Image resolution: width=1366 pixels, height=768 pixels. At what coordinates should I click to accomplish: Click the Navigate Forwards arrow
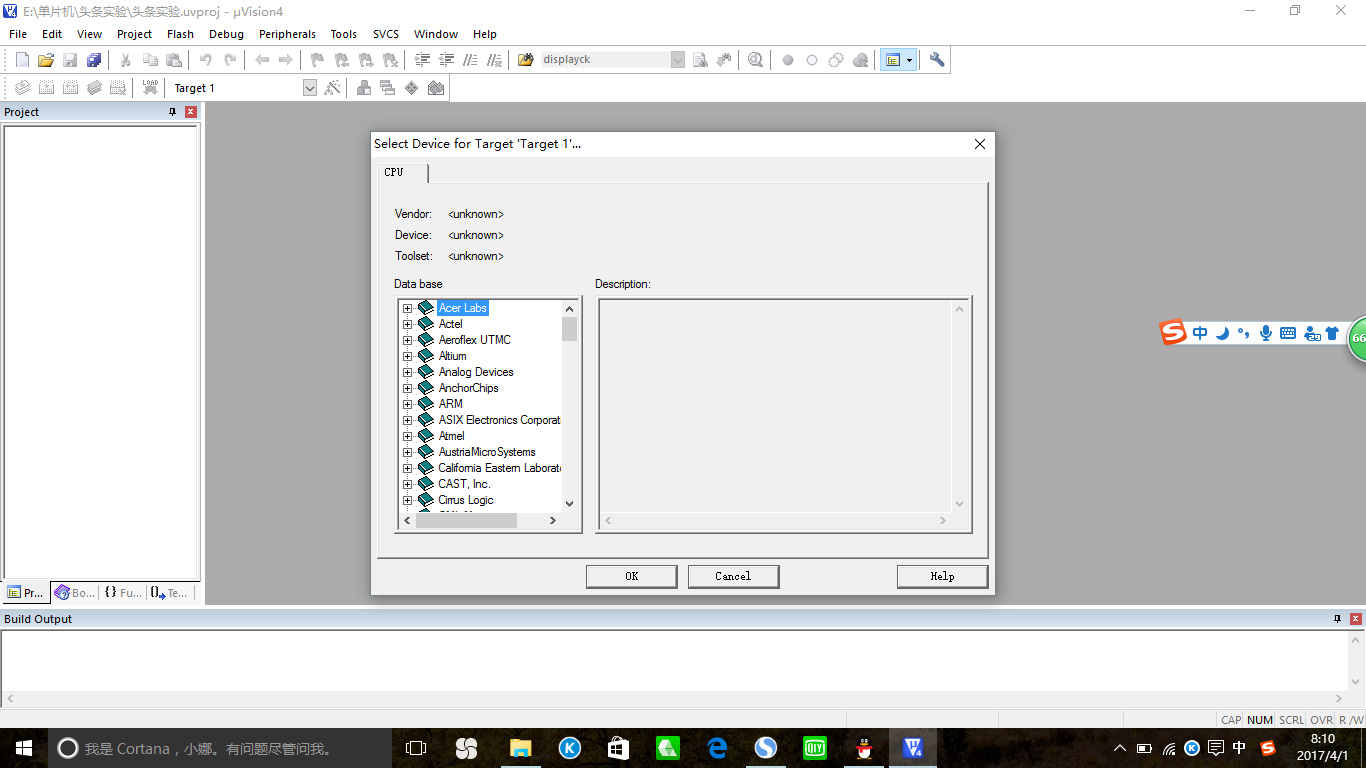point(286,60)
